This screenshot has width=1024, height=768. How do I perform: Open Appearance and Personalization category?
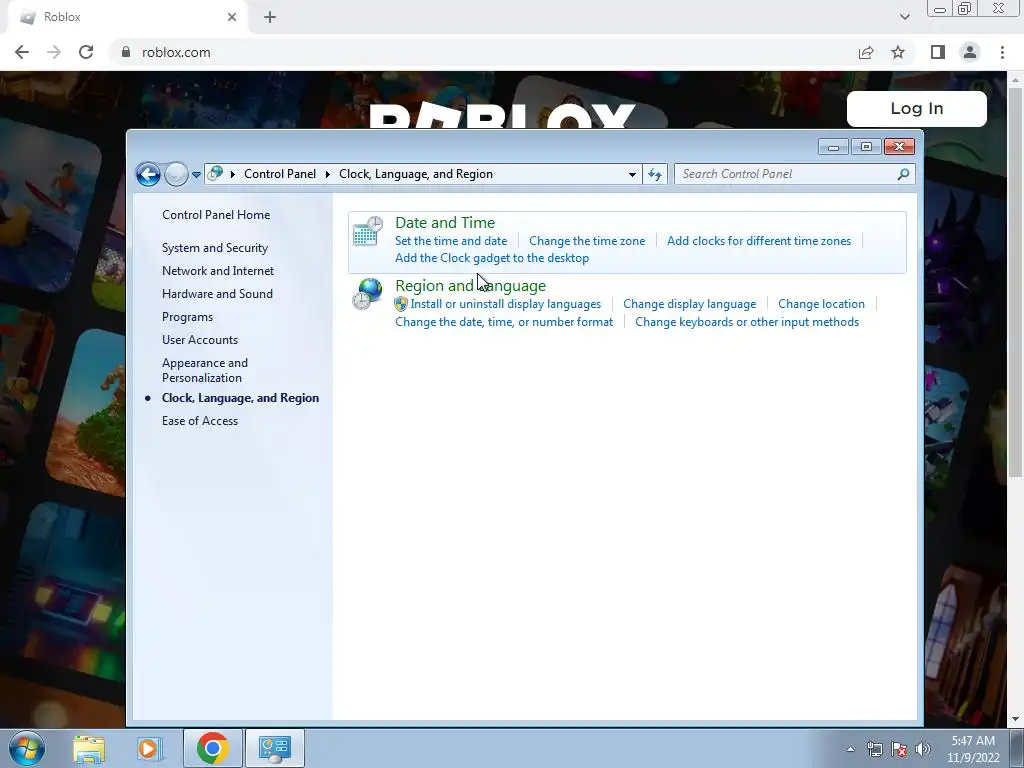(x=205, y=370)
